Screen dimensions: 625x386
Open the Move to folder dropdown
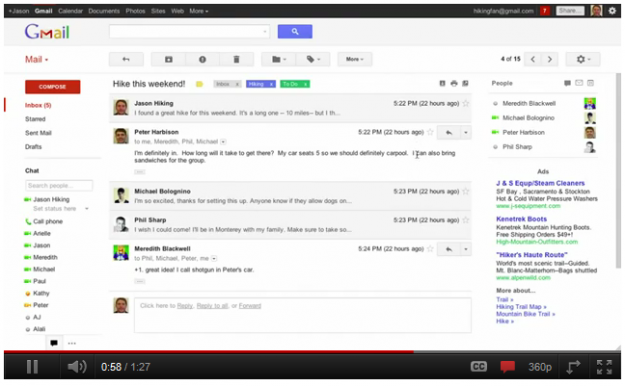click(279, 59)
